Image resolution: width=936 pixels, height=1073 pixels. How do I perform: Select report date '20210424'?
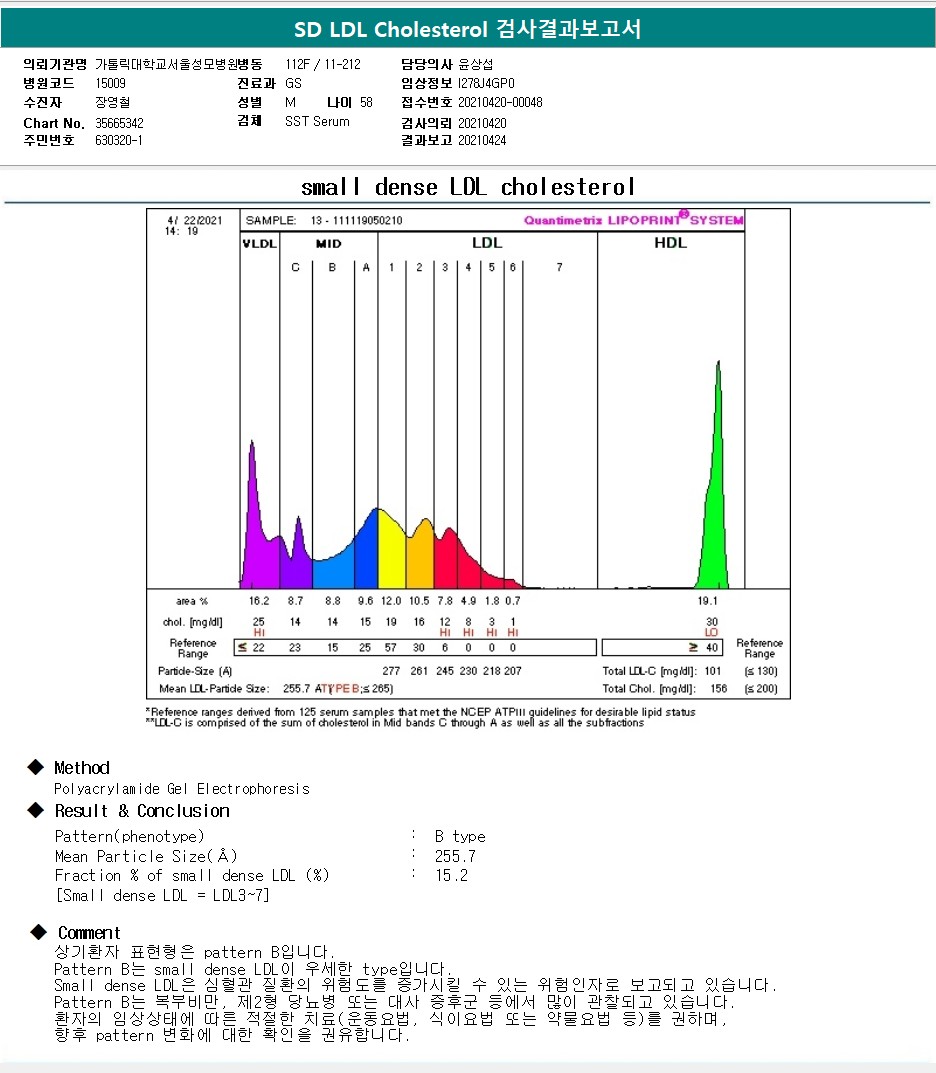[x=482, y=140]
